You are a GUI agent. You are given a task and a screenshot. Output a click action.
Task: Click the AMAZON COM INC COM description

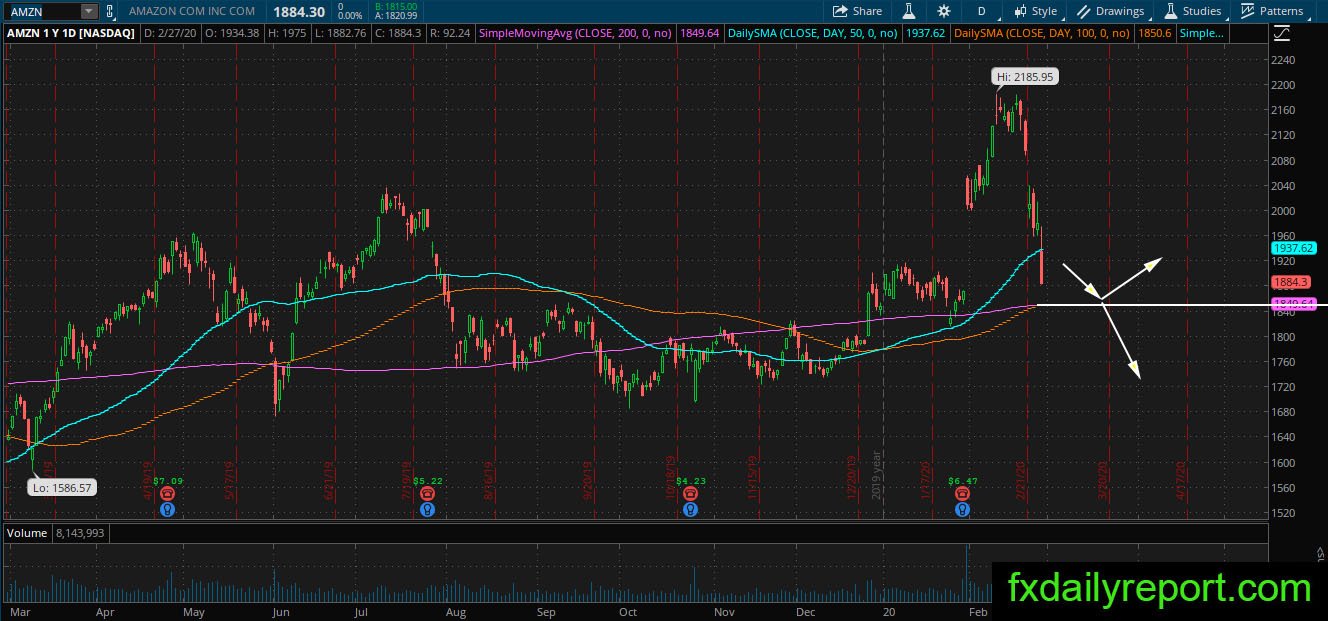[x=192, y=11]
